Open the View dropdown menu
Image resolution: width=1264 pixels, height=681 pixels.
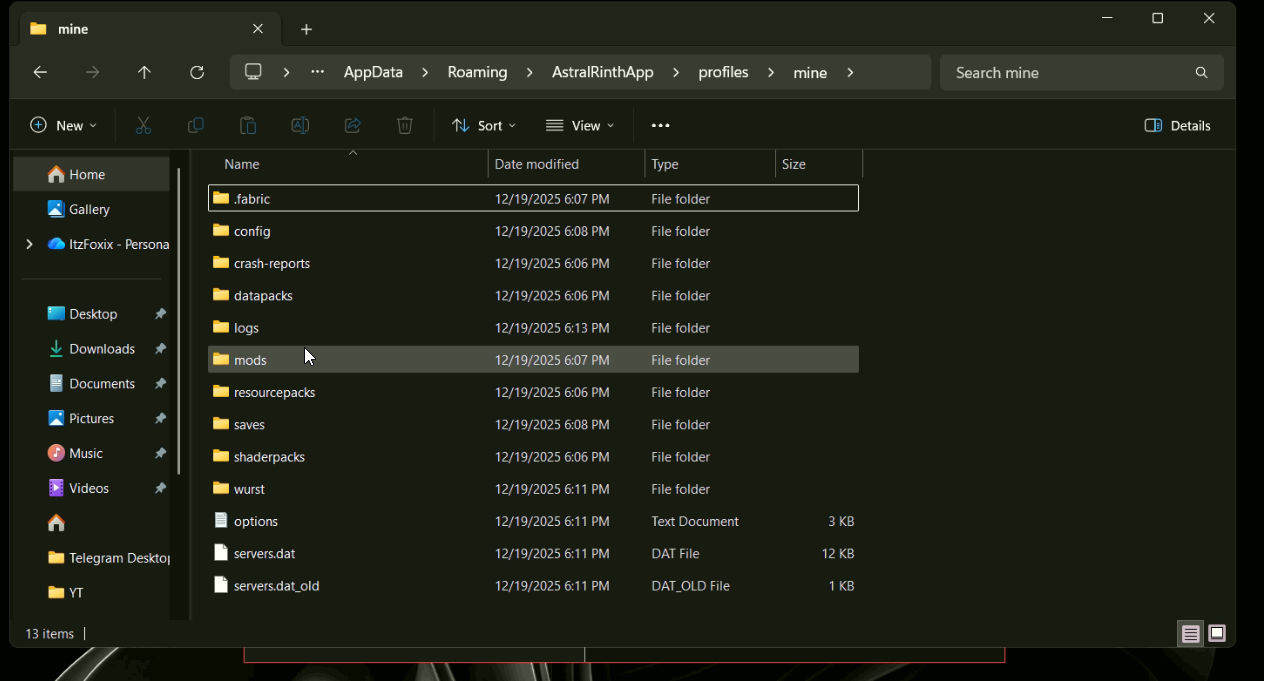click(580, 125)
